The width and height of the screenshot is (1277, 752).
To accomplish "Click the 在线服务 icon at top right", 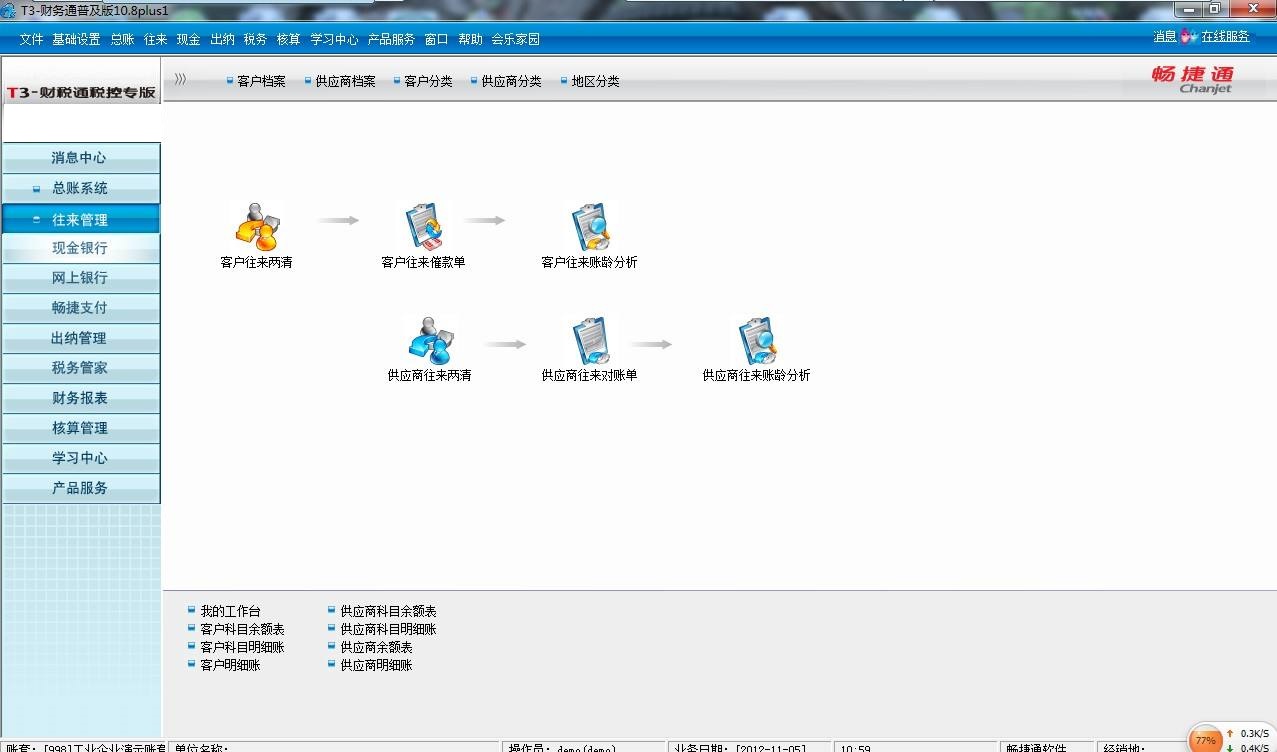I will tap(1188, 37).
